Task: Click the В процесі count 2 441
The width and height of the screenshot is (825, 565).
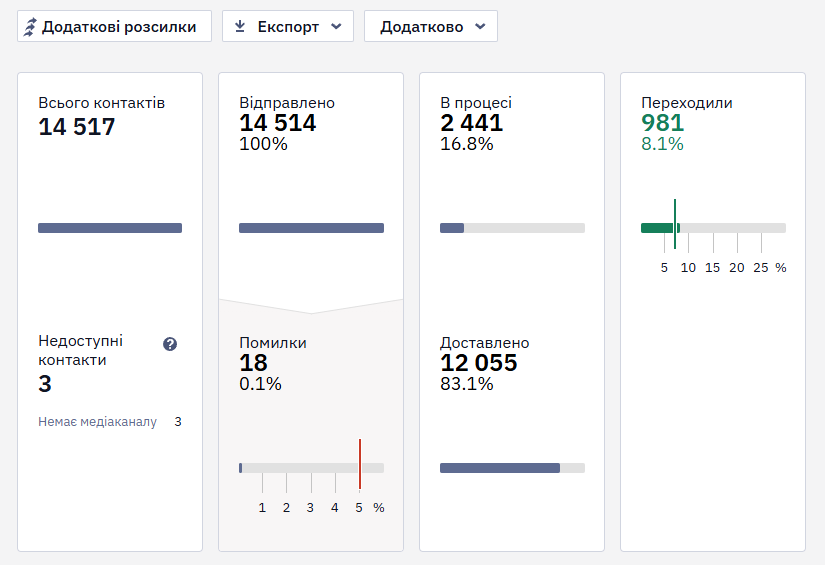Action: [x=471, y=123]
